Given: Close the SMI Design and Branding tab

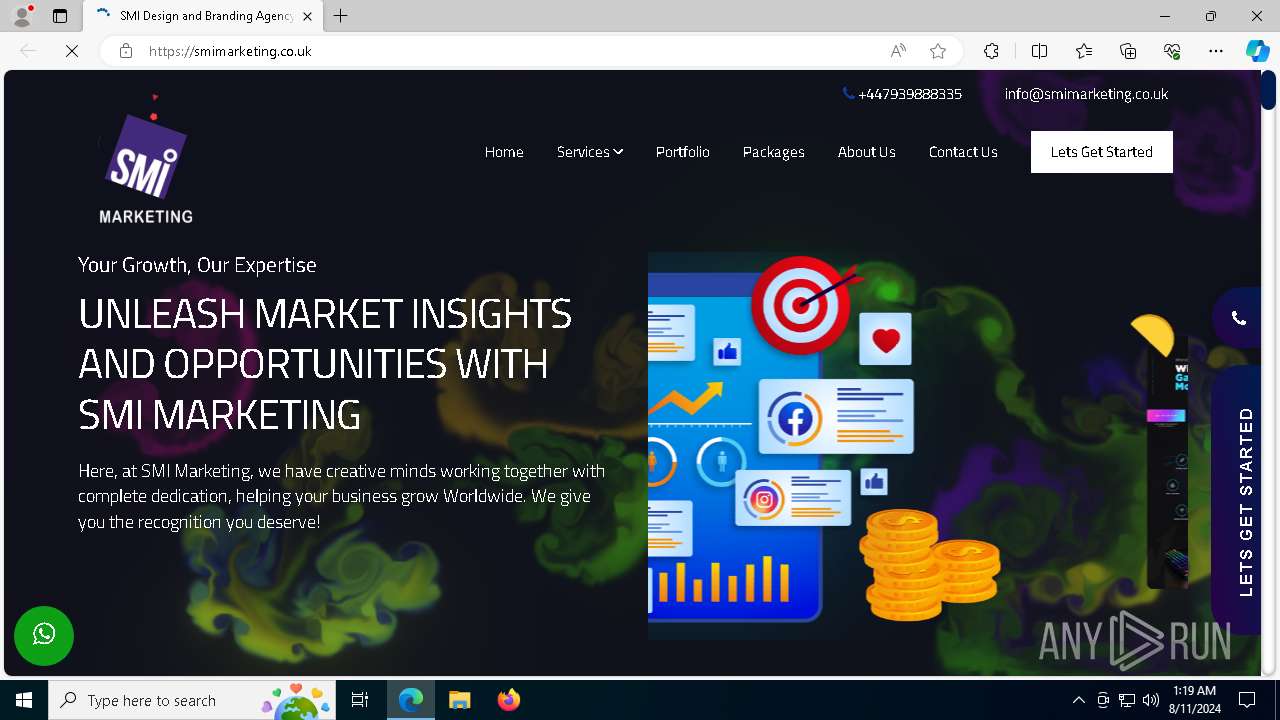Looking at the screenshot, I should pyautogui.click(x=307, y=16).
